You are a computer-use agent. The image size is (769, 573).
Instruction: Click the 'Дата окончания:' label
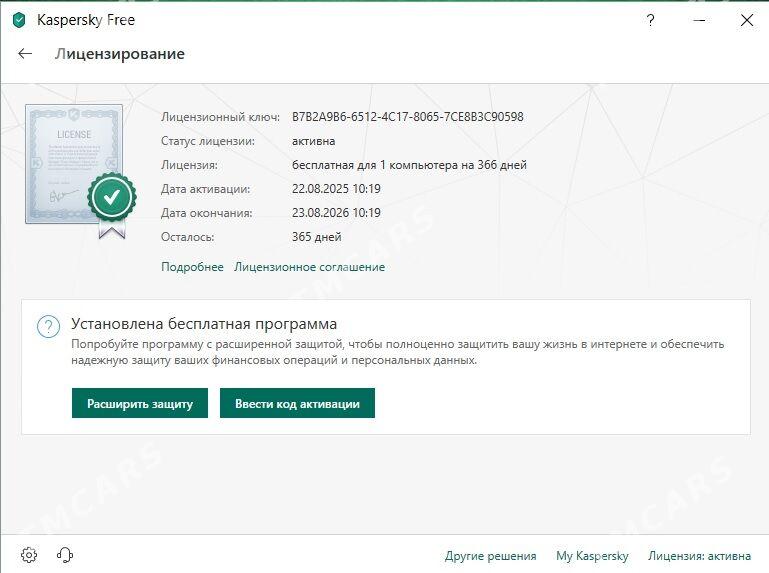point(206,213)
